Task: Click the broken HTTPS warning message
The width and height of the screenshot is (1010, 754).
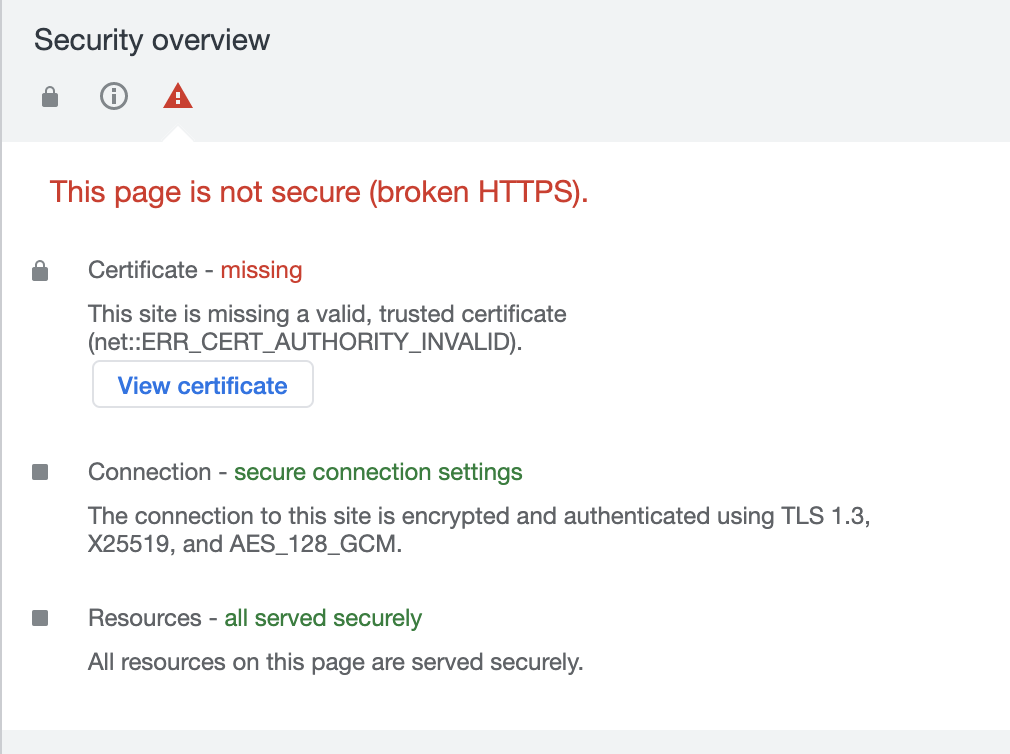Action: coord(319,192)
